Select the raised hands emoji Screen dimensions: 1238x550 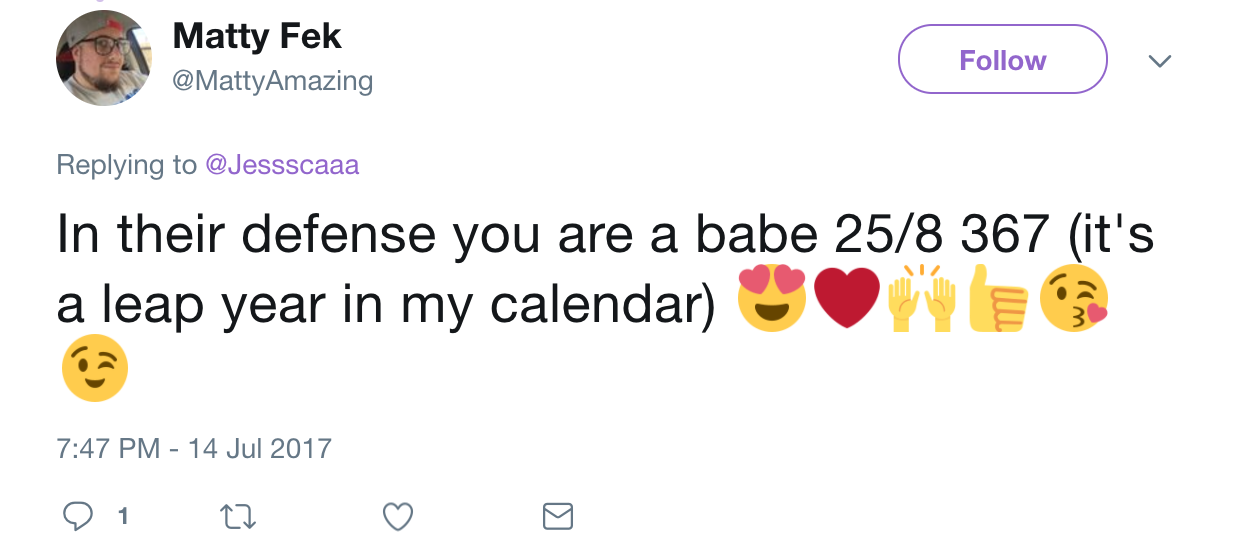922,299
